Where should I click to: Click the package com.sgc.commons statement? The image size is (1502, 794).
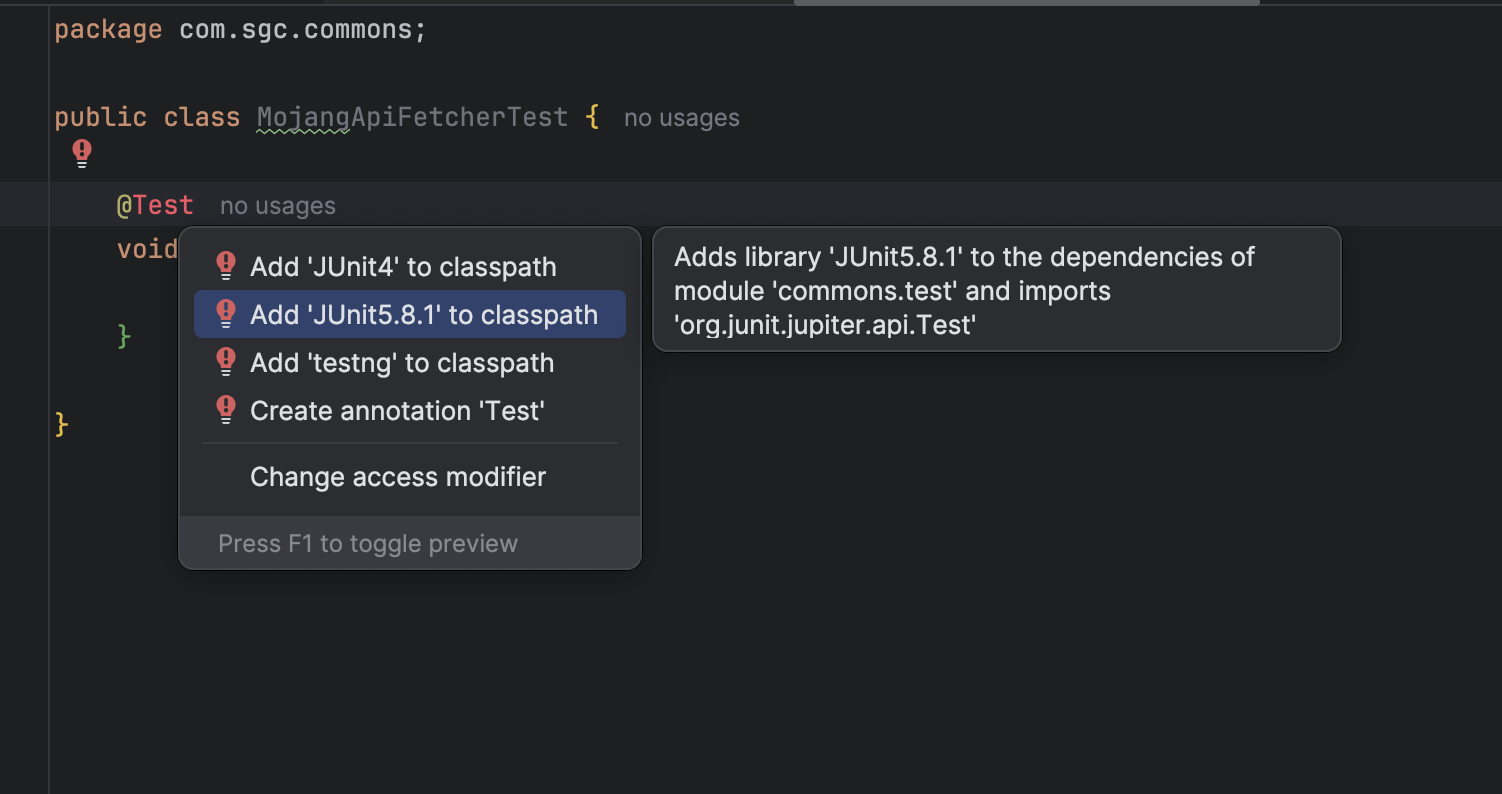240,29
